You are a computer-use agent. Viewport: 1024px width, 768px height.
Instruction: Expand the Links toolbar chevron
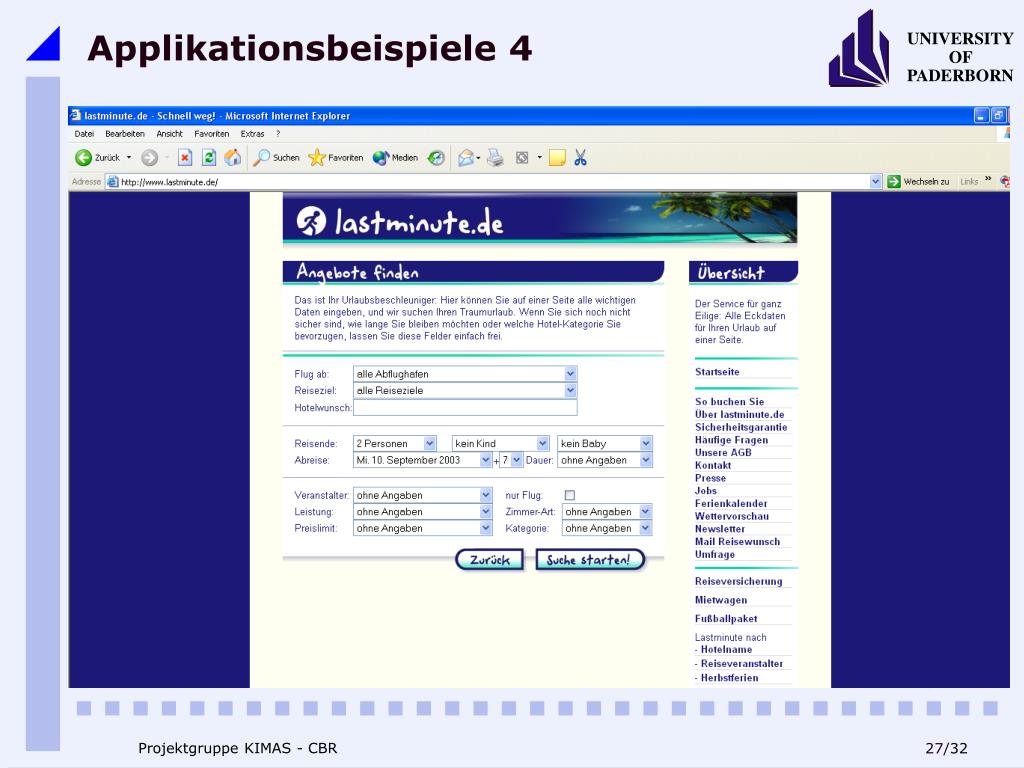pos(988,179)
